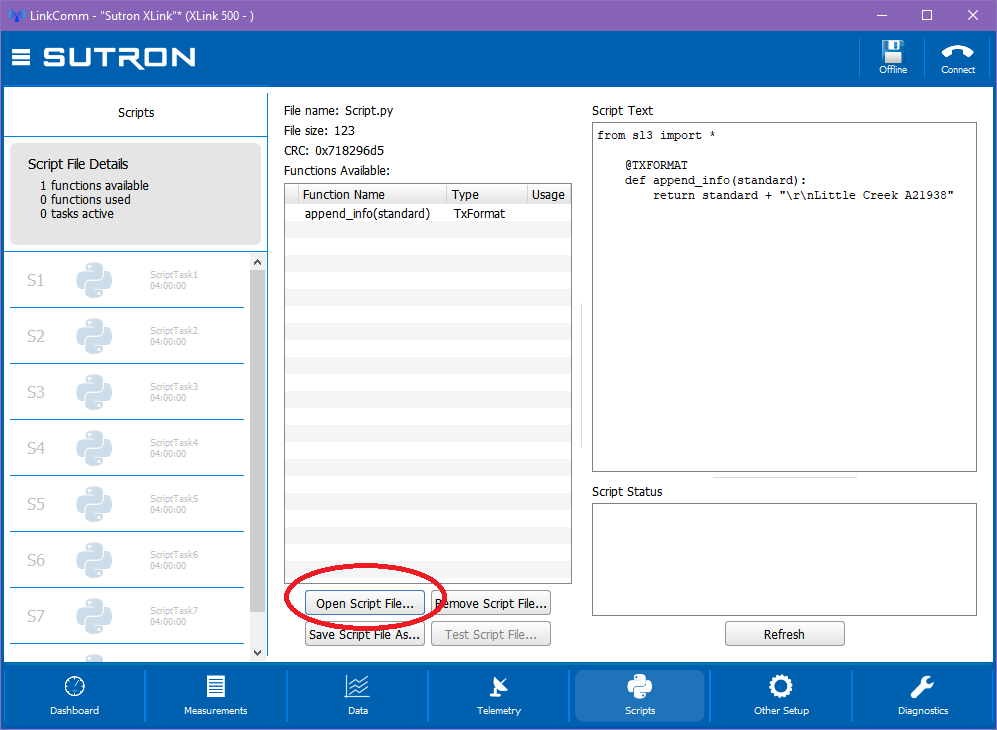The image size is (997, 730).
Task: Select the S2 ScriptTask2 Python icon
Action: tap(94, 336)
